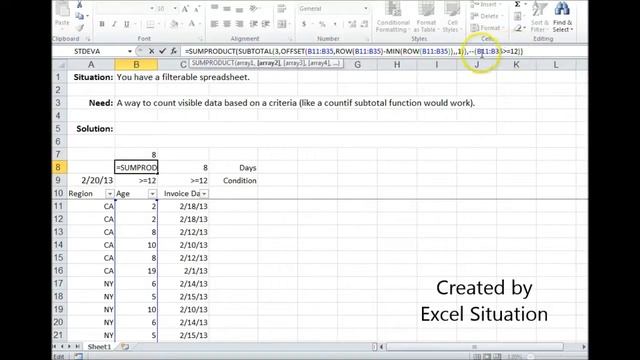
Task: Click the Insert Function fx icon
Action: (173, 51)
